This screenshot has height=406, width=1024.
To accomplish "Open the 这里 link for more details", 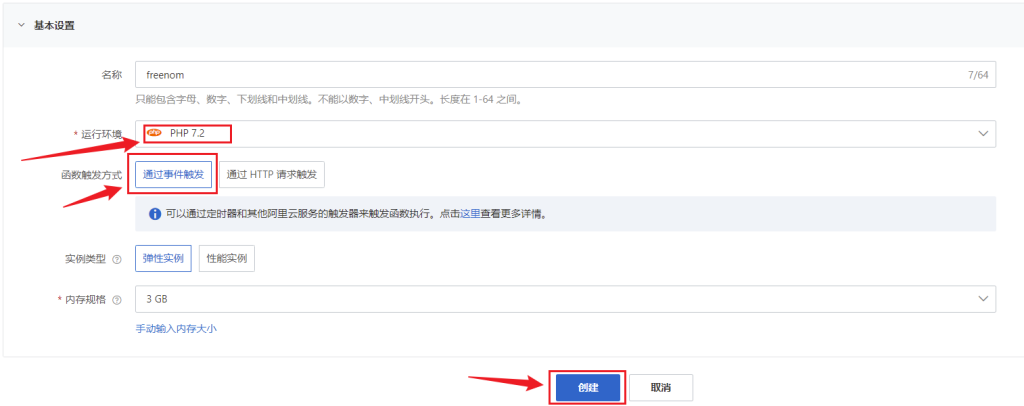I will point(470,213).
